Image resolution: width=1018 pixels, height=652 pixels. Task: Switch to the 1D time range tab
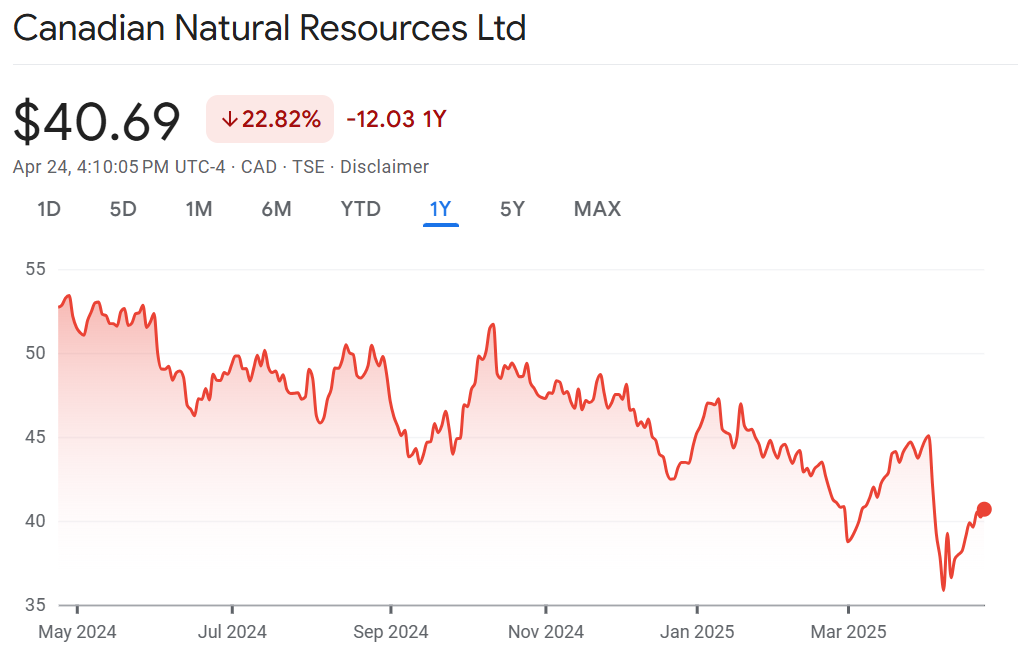49,209
